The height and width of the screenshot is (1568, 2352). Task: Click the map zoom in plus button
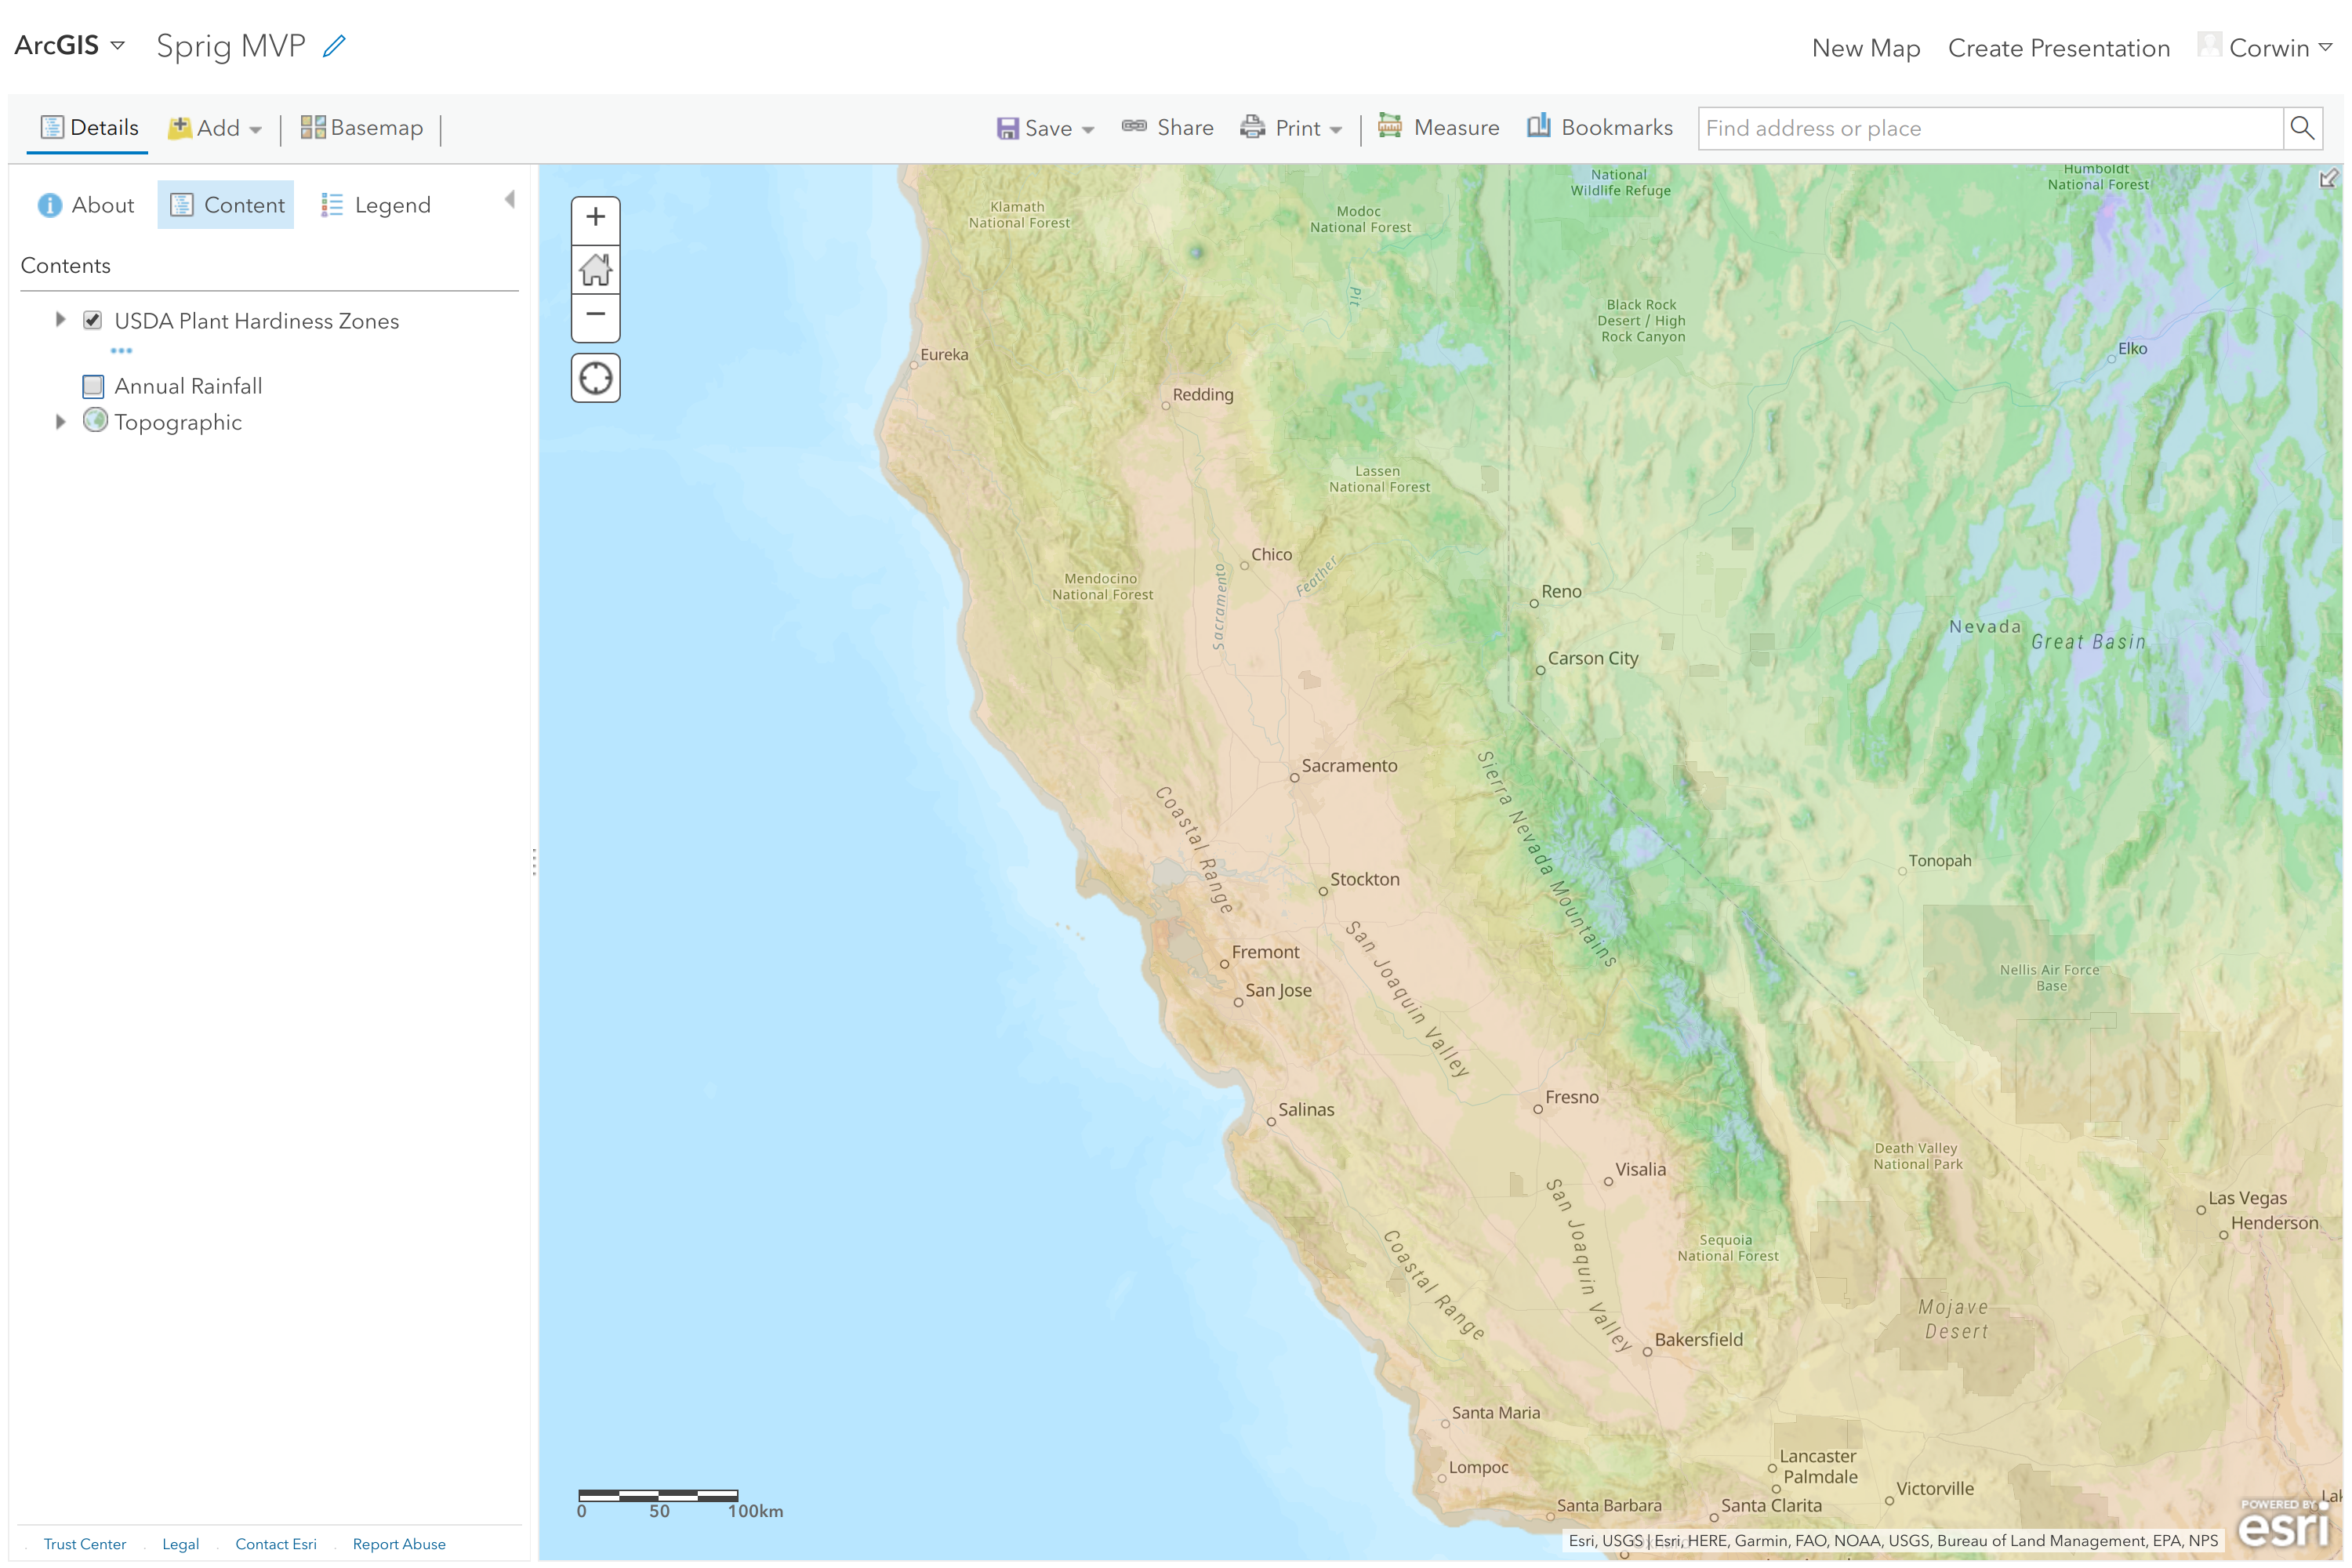[595, 218]
